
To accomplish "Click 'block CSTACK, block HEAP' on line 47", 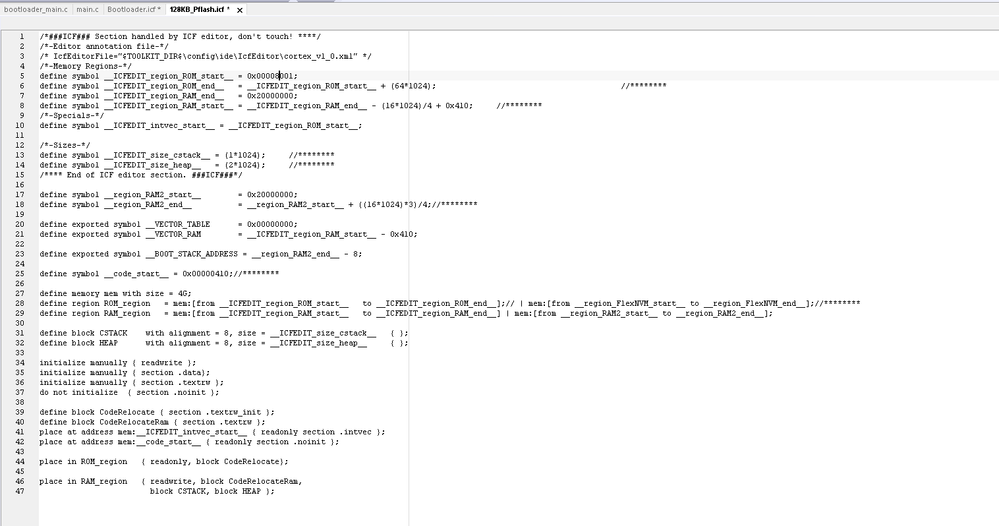I will point(206,492).
